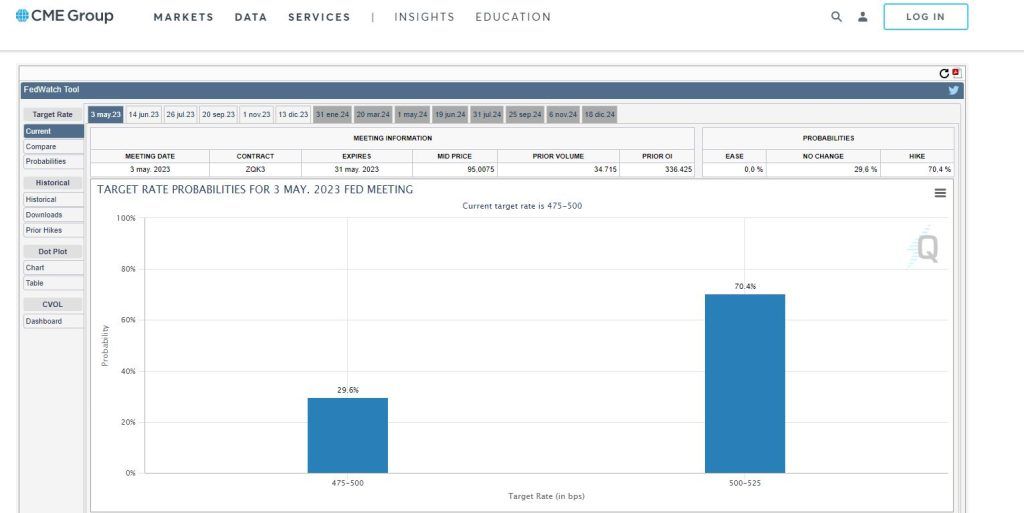Click the 31 may. 2023 expires cell
1024x513 pixels.
[357, 170]
